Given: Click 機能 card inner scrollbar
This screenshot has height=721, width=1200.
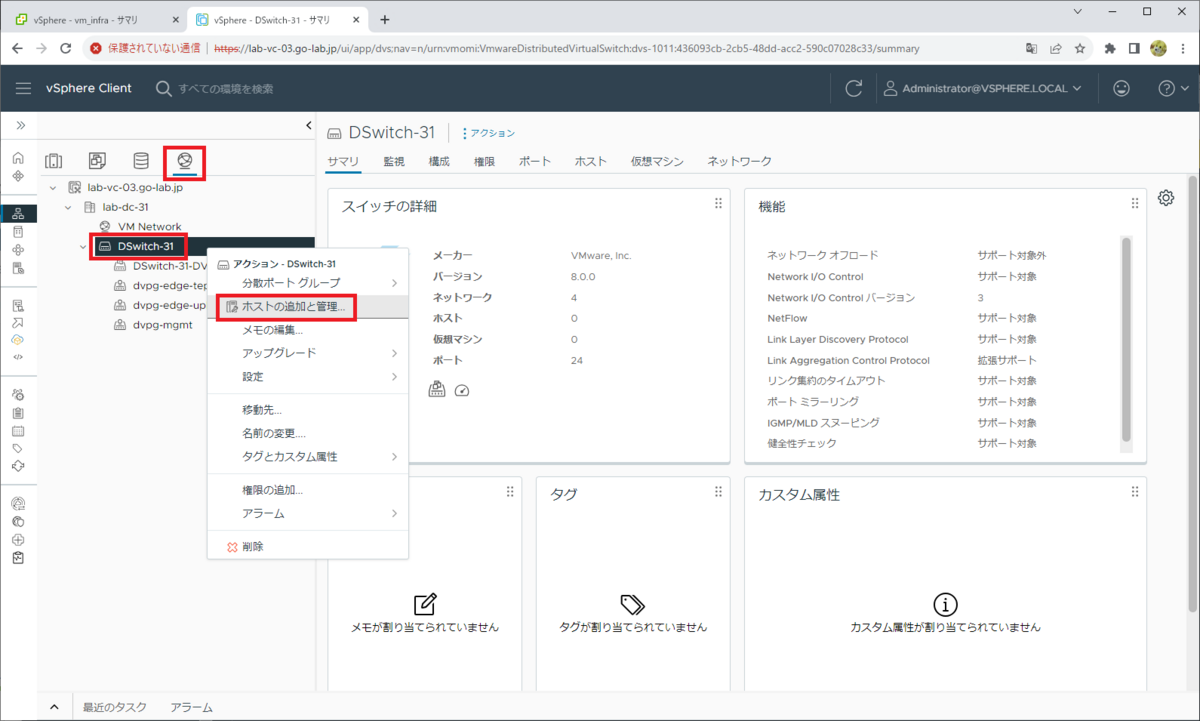Looking at the screenshot, I should tap(1127, 340).
